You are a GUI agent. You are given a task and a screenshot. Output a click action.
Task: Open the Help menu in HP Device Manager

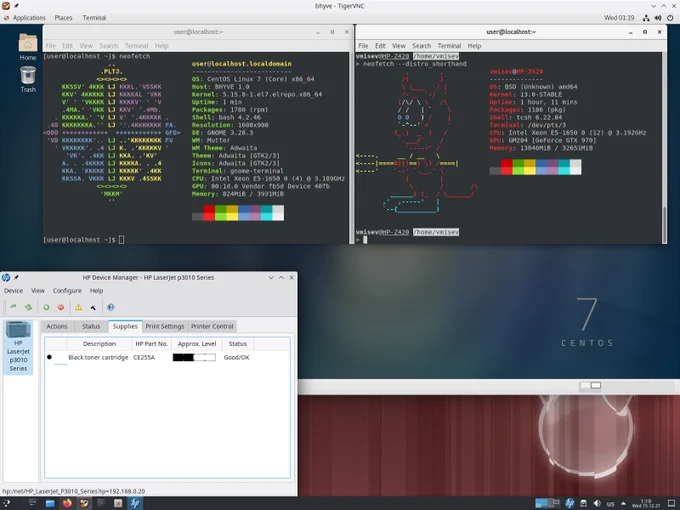coord(96,291)
